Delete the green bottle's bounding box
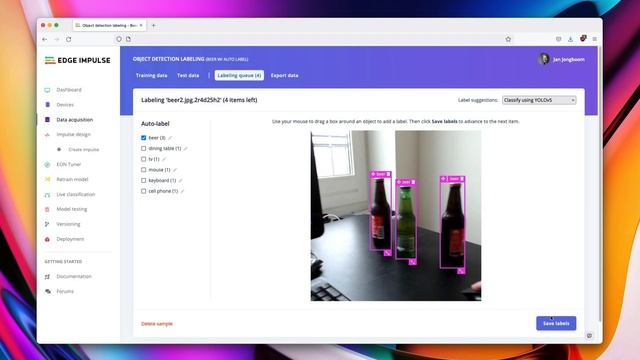The width and height of the screenshot is (640, 360). tap(413, 182)
